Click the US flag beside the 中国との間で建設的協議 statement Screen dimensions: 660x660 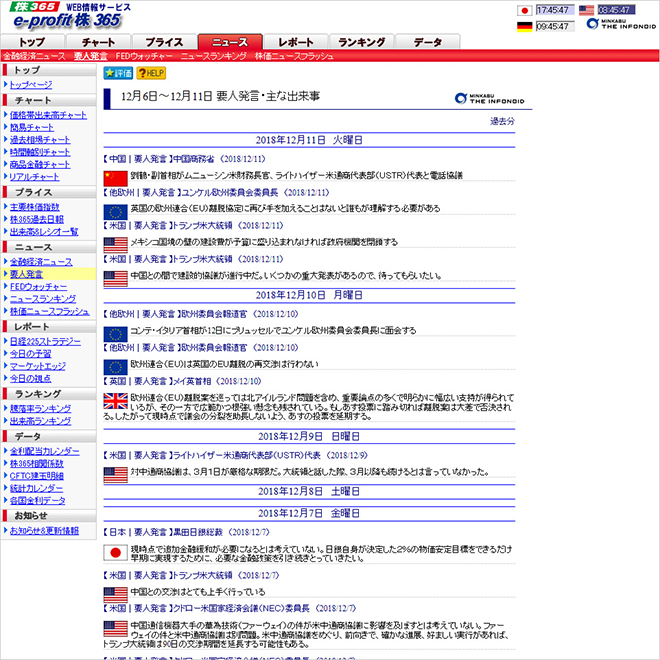tap(115, 279)
